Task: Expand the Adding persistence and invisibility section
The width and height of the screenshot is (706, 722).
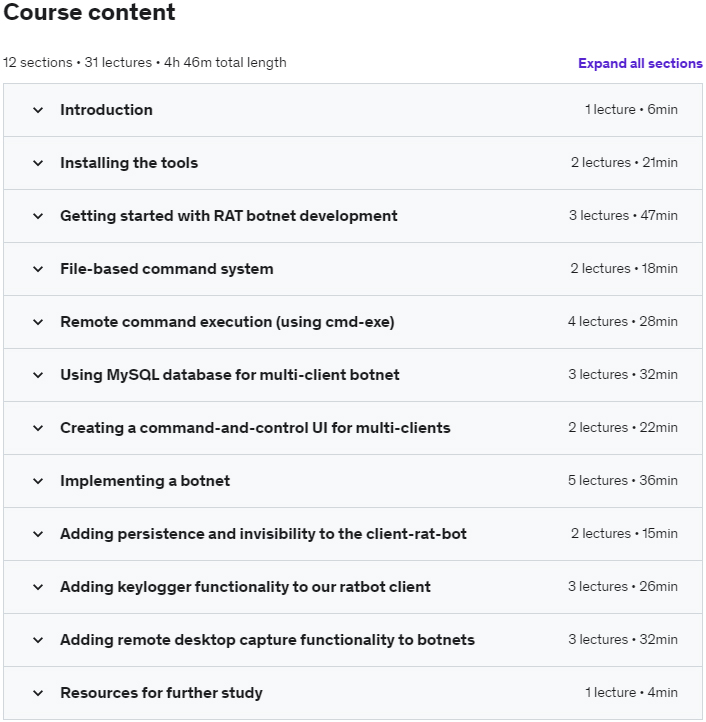Action: pyautogui.click(x=263, y=534)
